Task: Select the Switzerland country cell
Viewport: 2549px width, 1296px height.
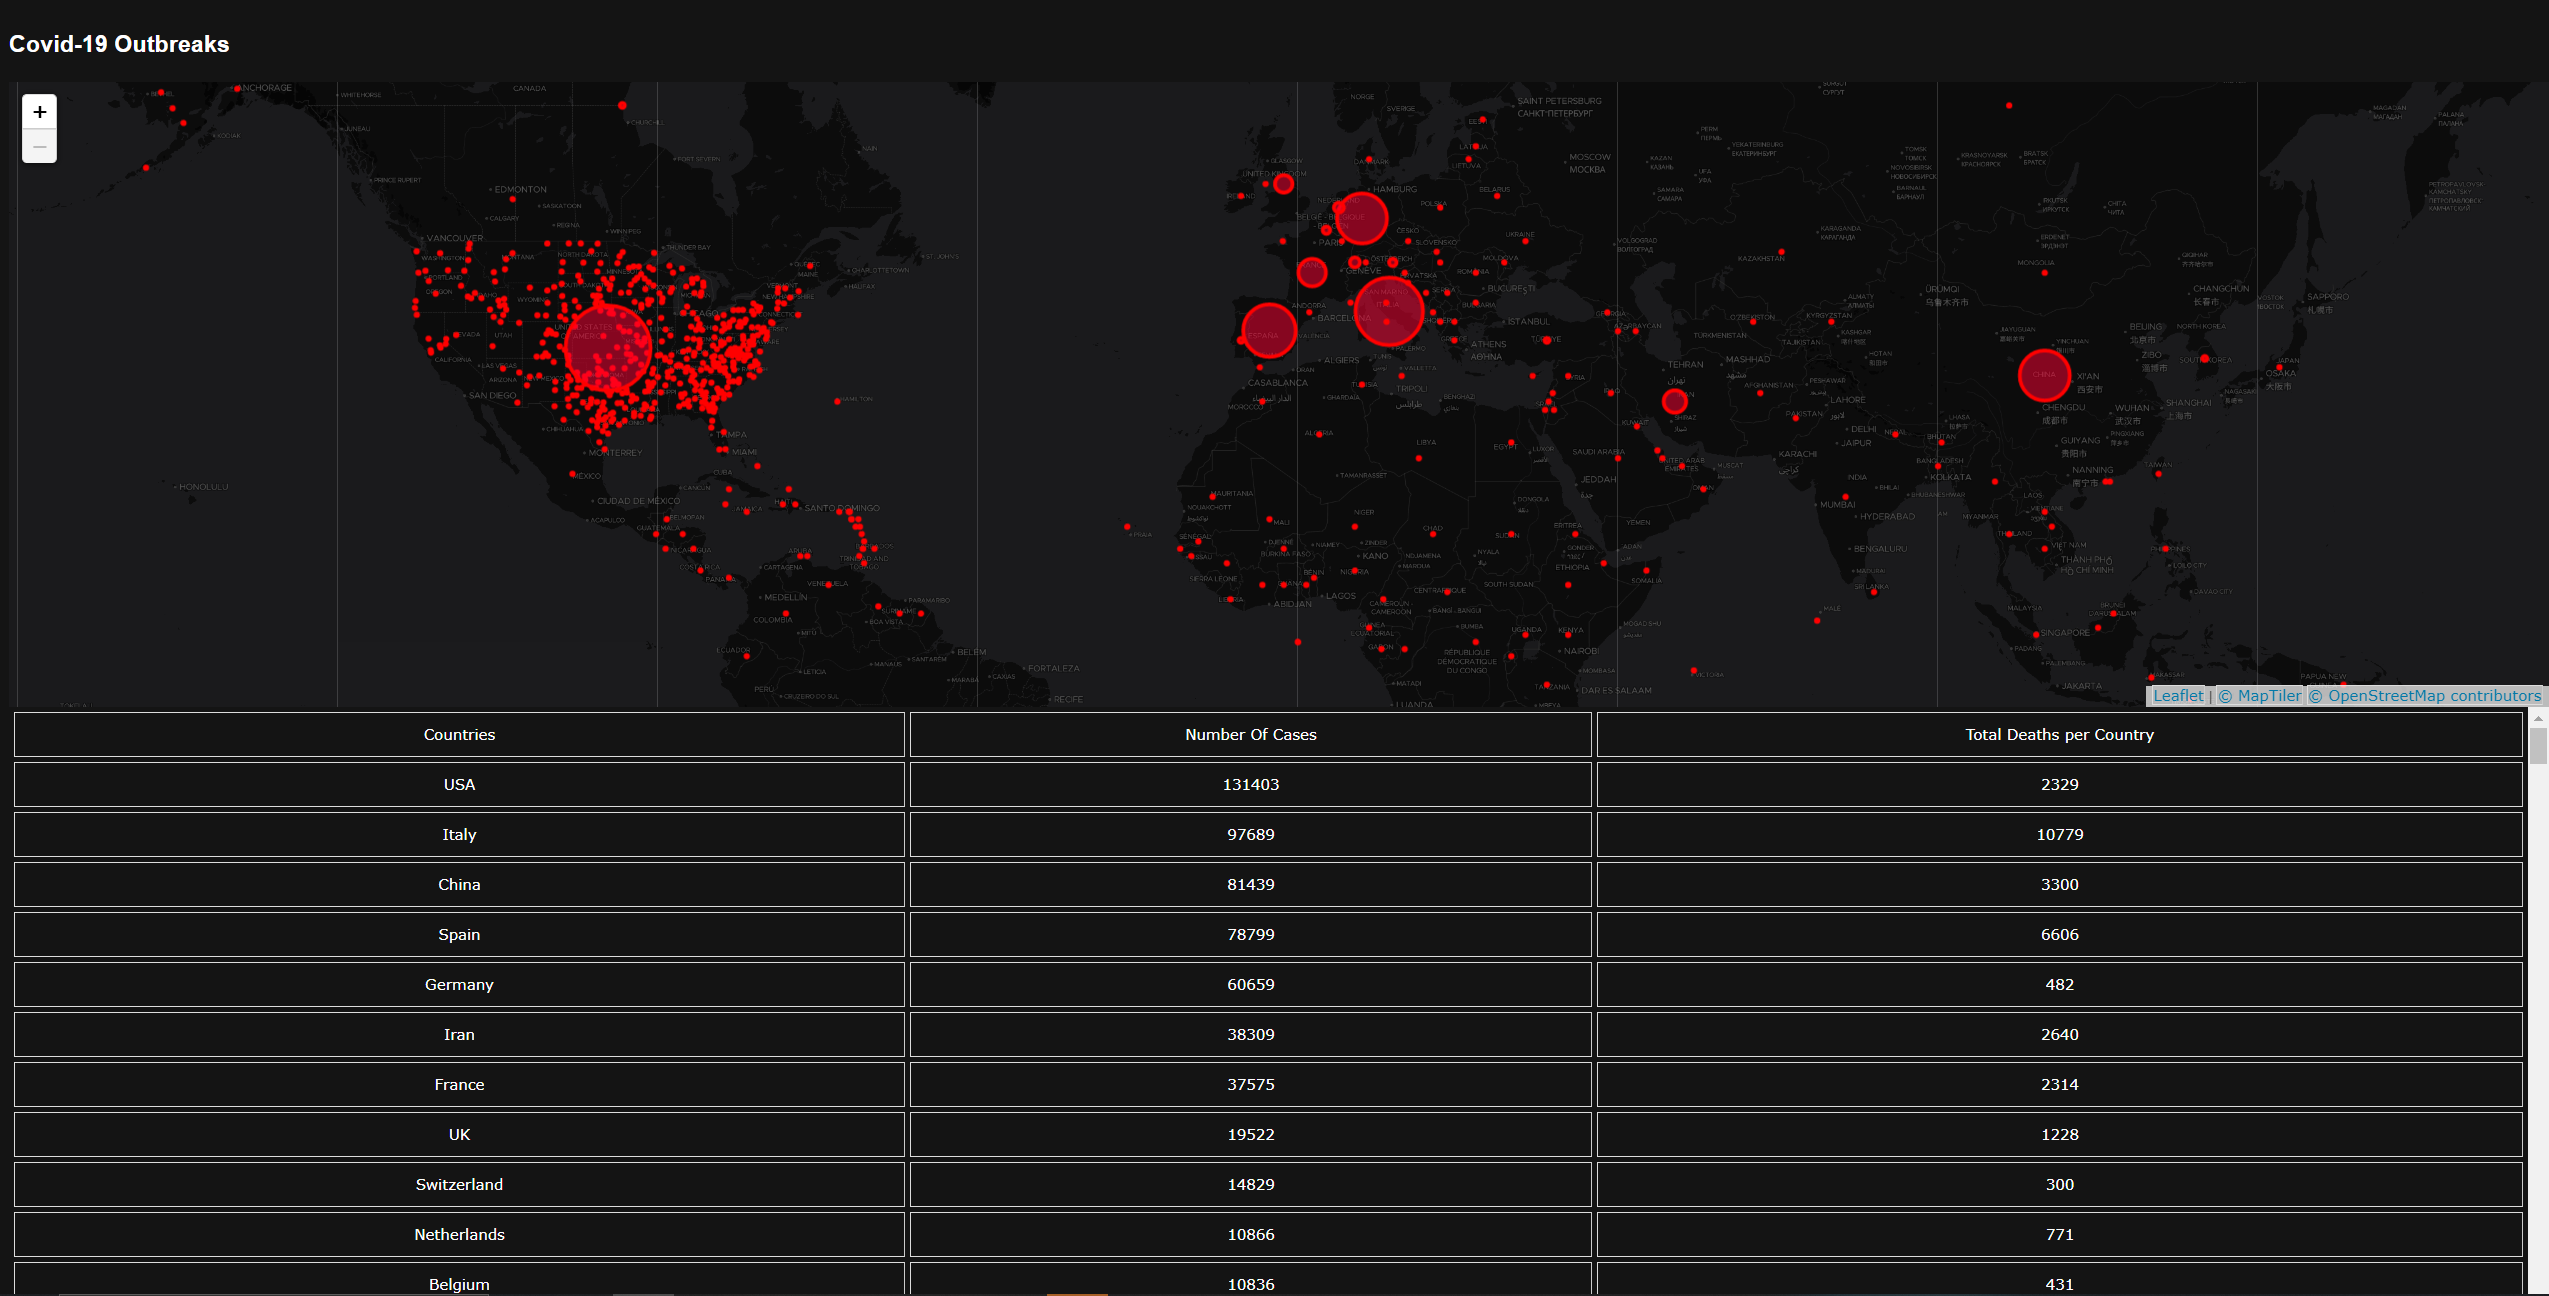Action: click(x=459, y=1184)
